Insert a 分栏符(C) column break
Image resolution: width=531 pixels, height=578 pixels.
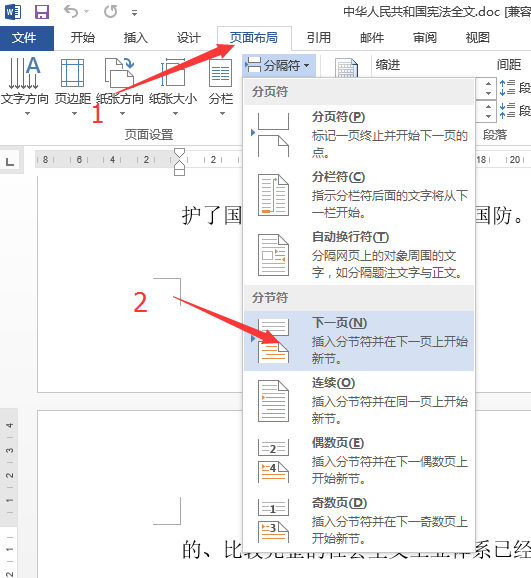pyautogui.click(x=358, y=195)
